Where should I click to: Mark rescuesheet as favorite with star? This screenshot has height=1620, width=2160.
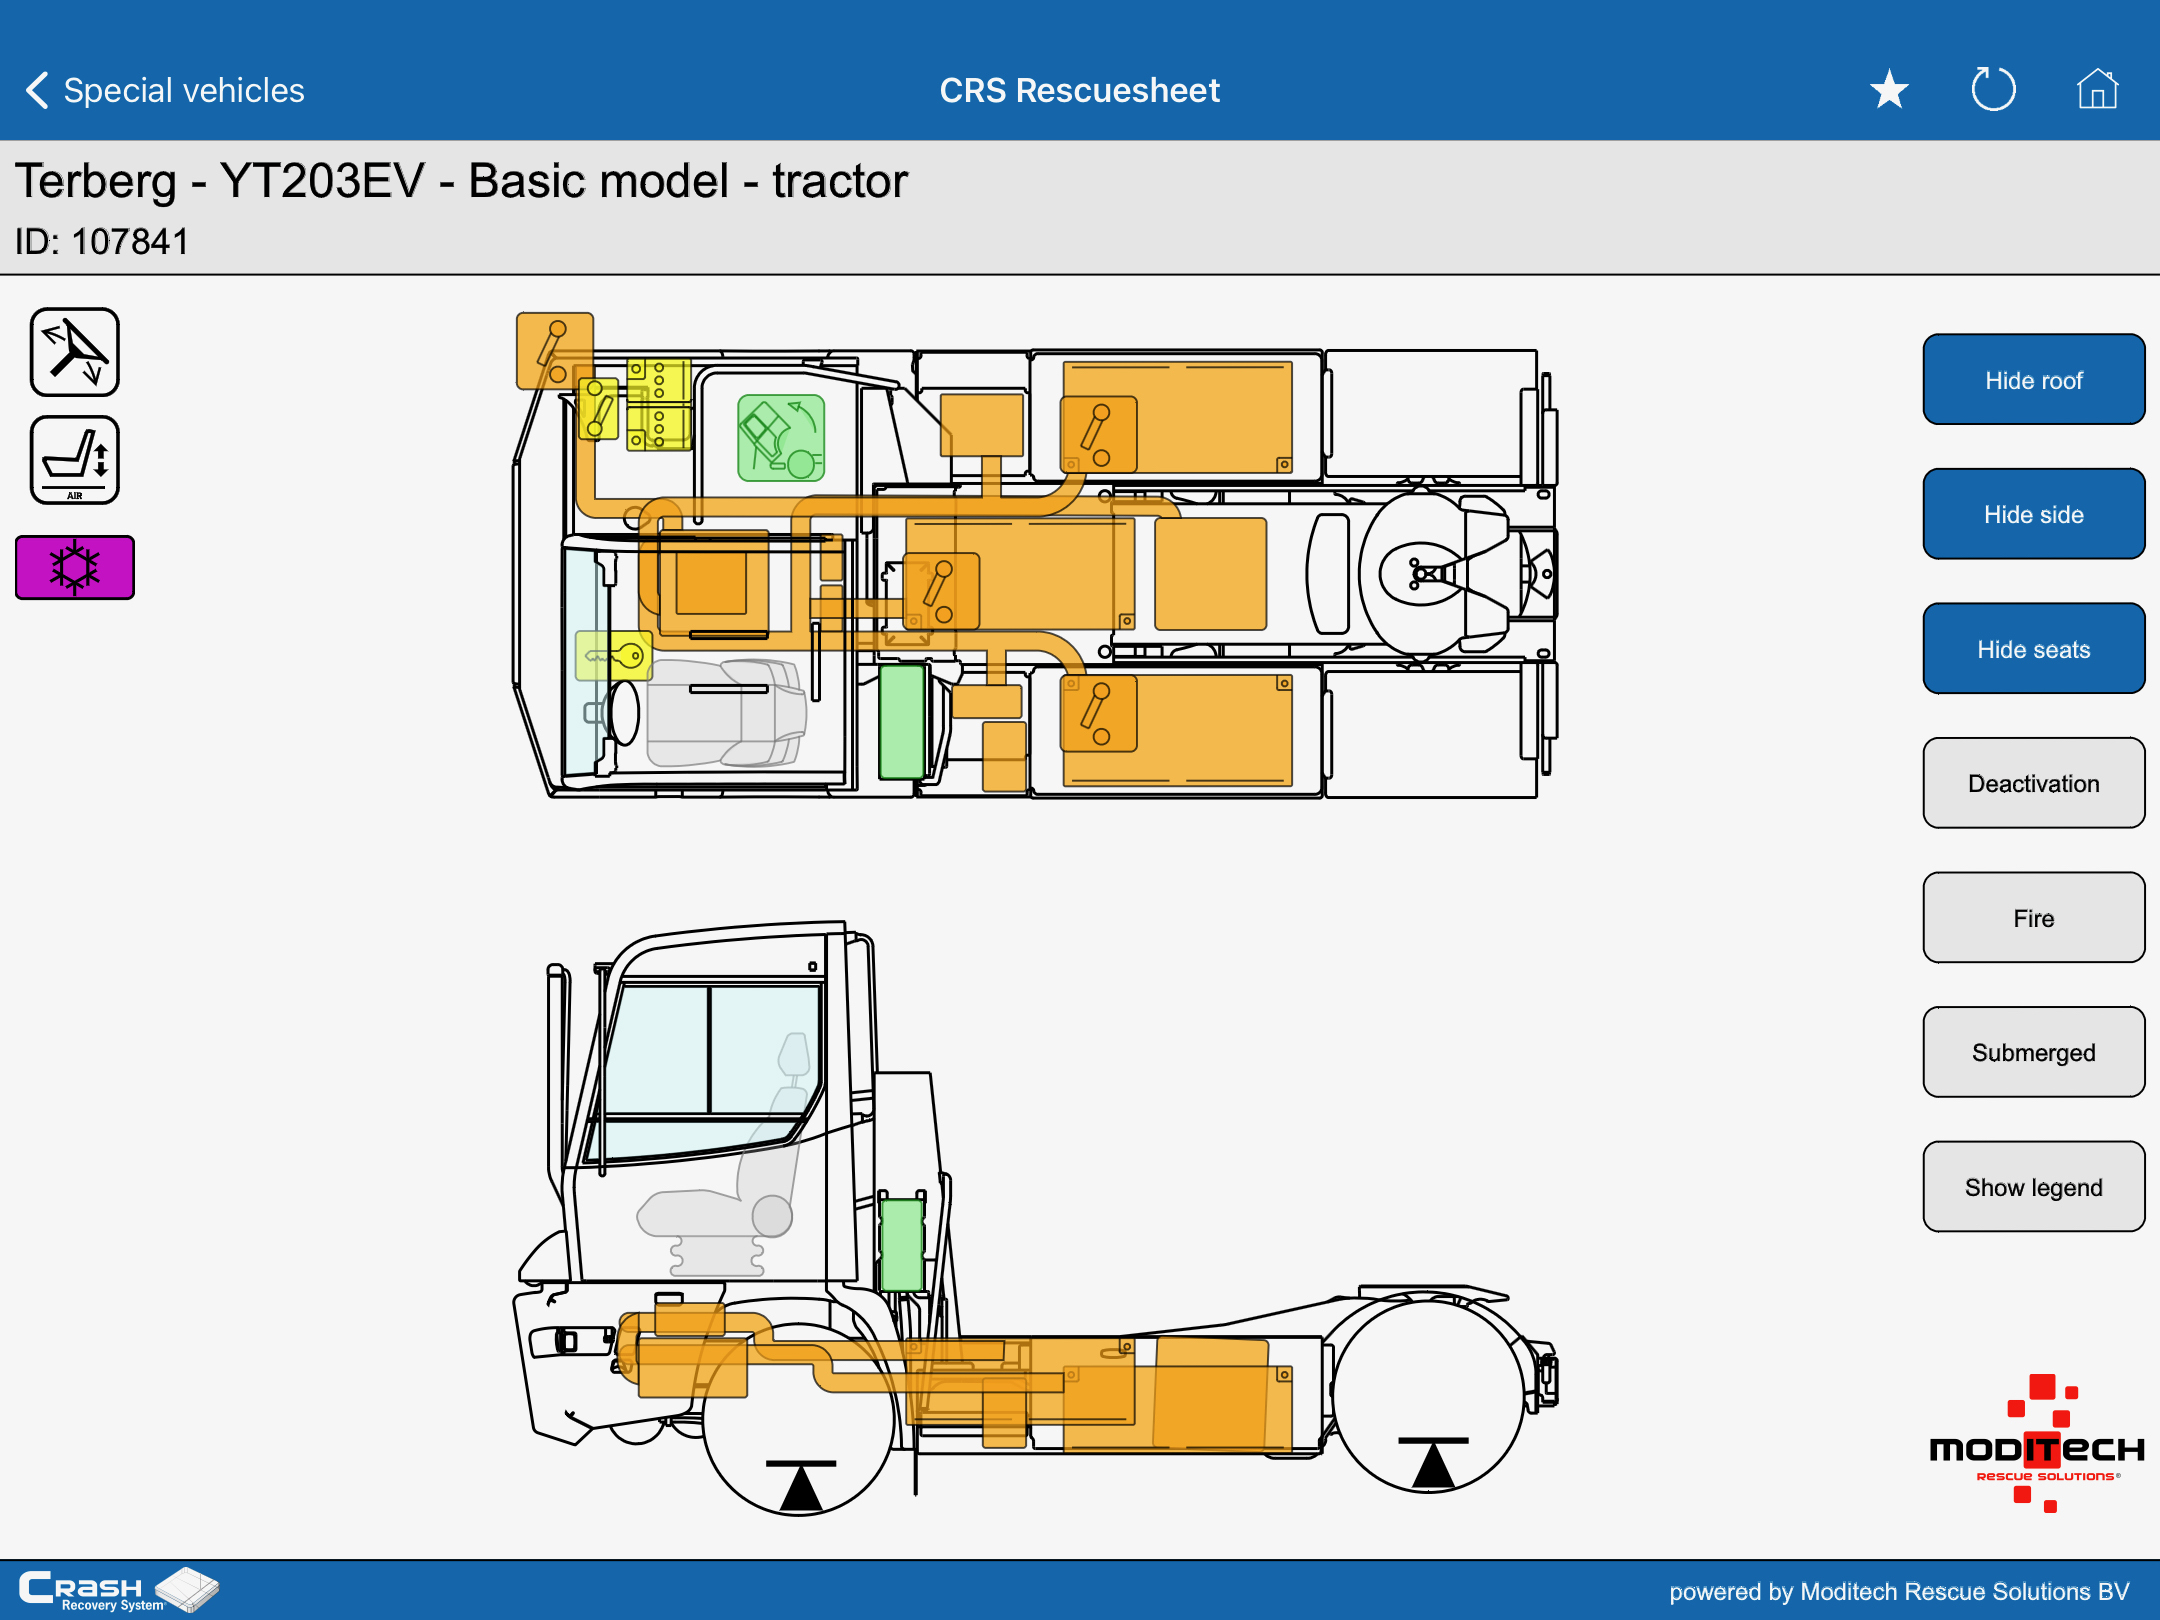1889,90
